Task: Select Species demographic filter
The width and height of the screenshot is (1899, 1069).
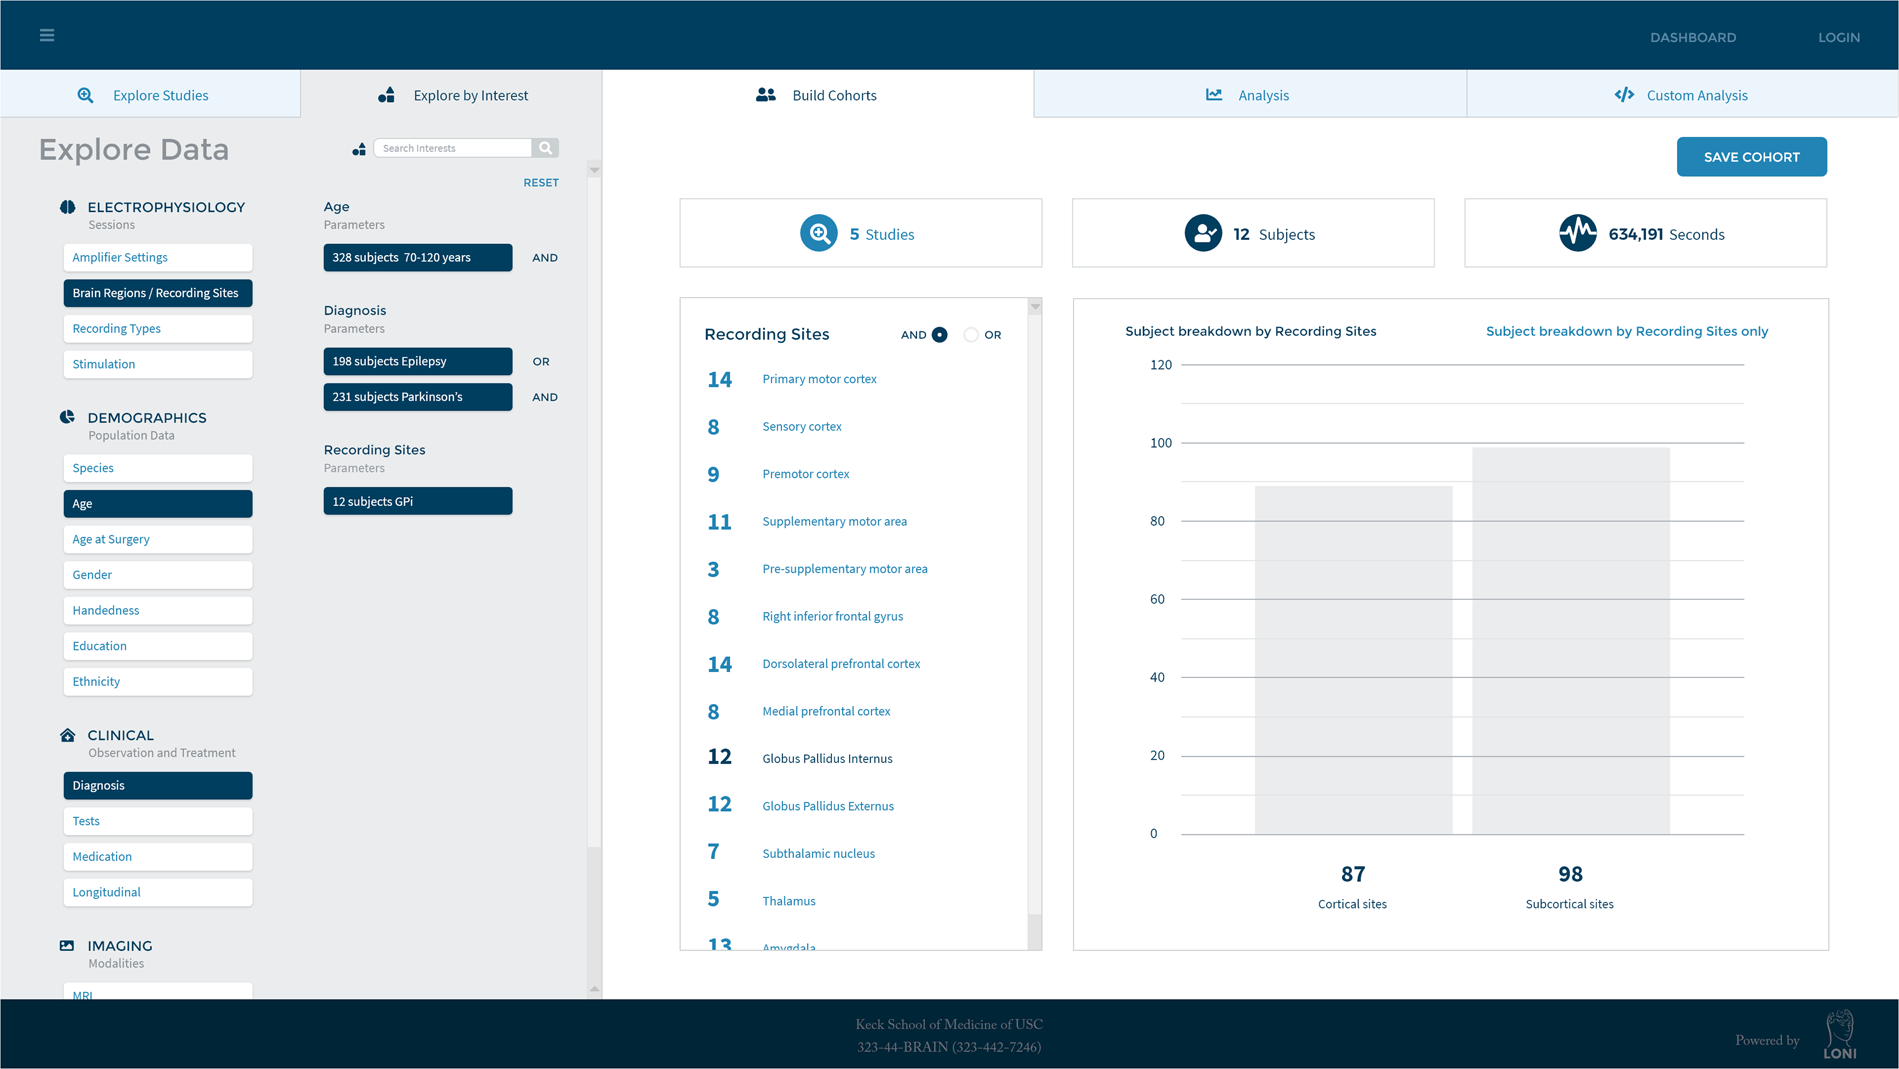Action: (158, 468)
